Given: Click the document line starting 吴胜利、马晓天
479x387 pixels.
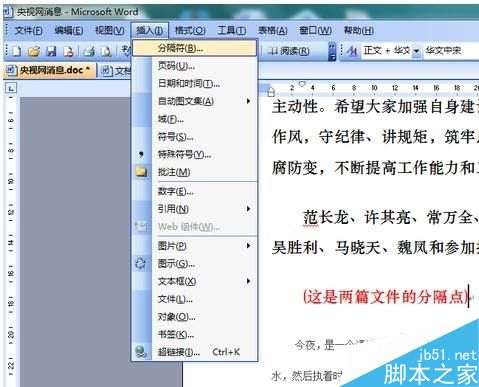Looking at the screenshot, I should [x=375, y=248].
